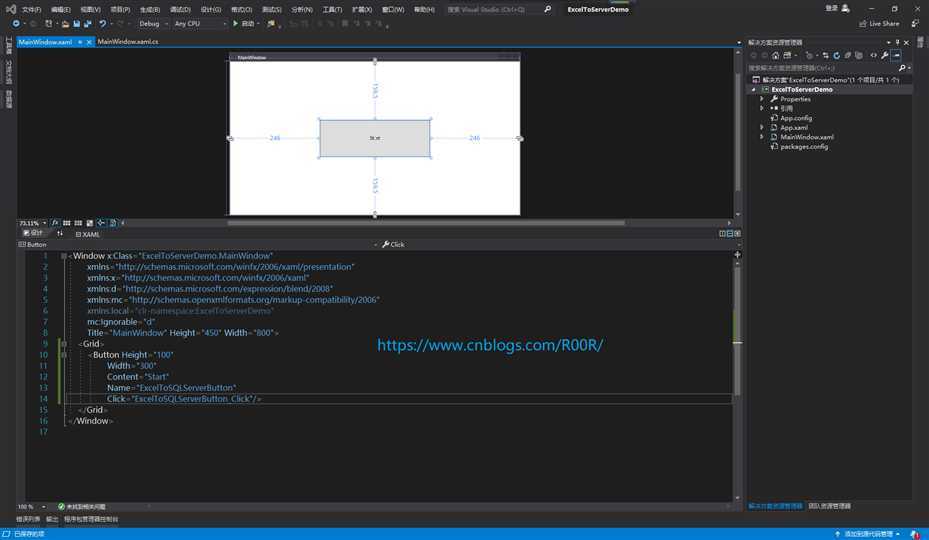Toggle the show all files icon
The height and width of the screenshot is (540, 929).
point(859,55)
